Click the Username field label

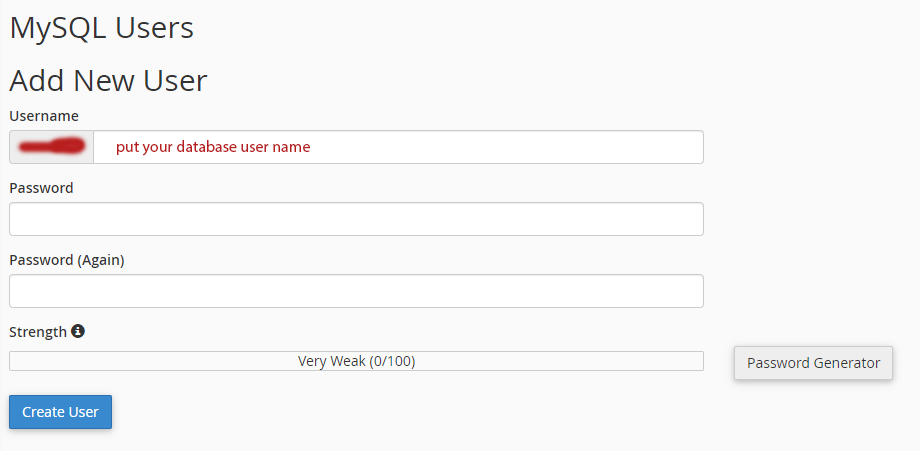(44, 116)
